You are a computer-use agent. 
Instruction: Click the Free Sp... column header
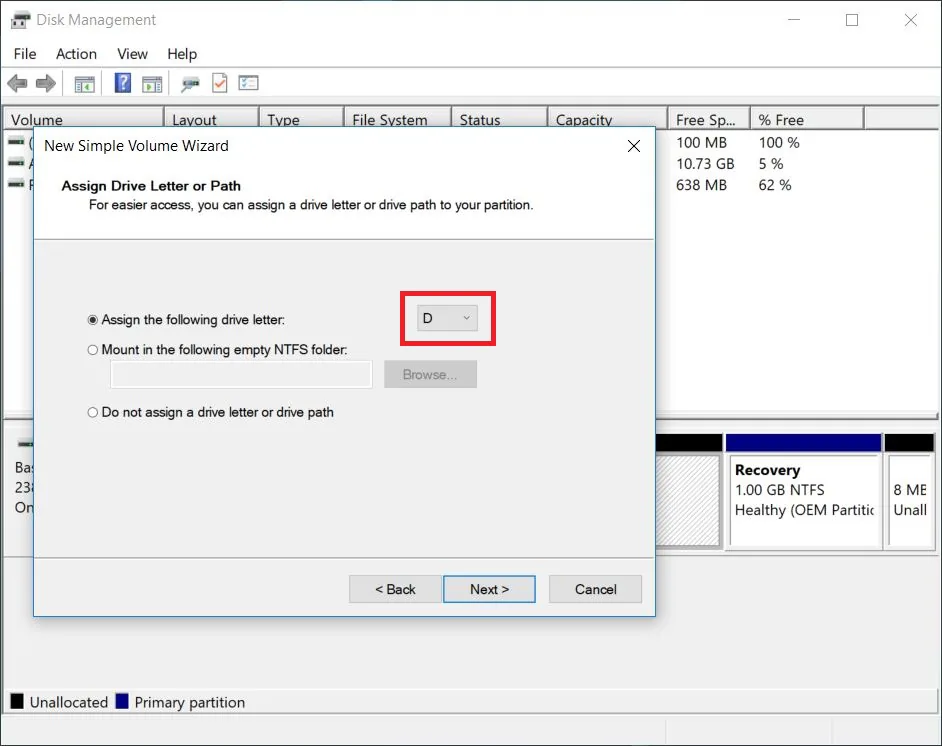point(709,120)
